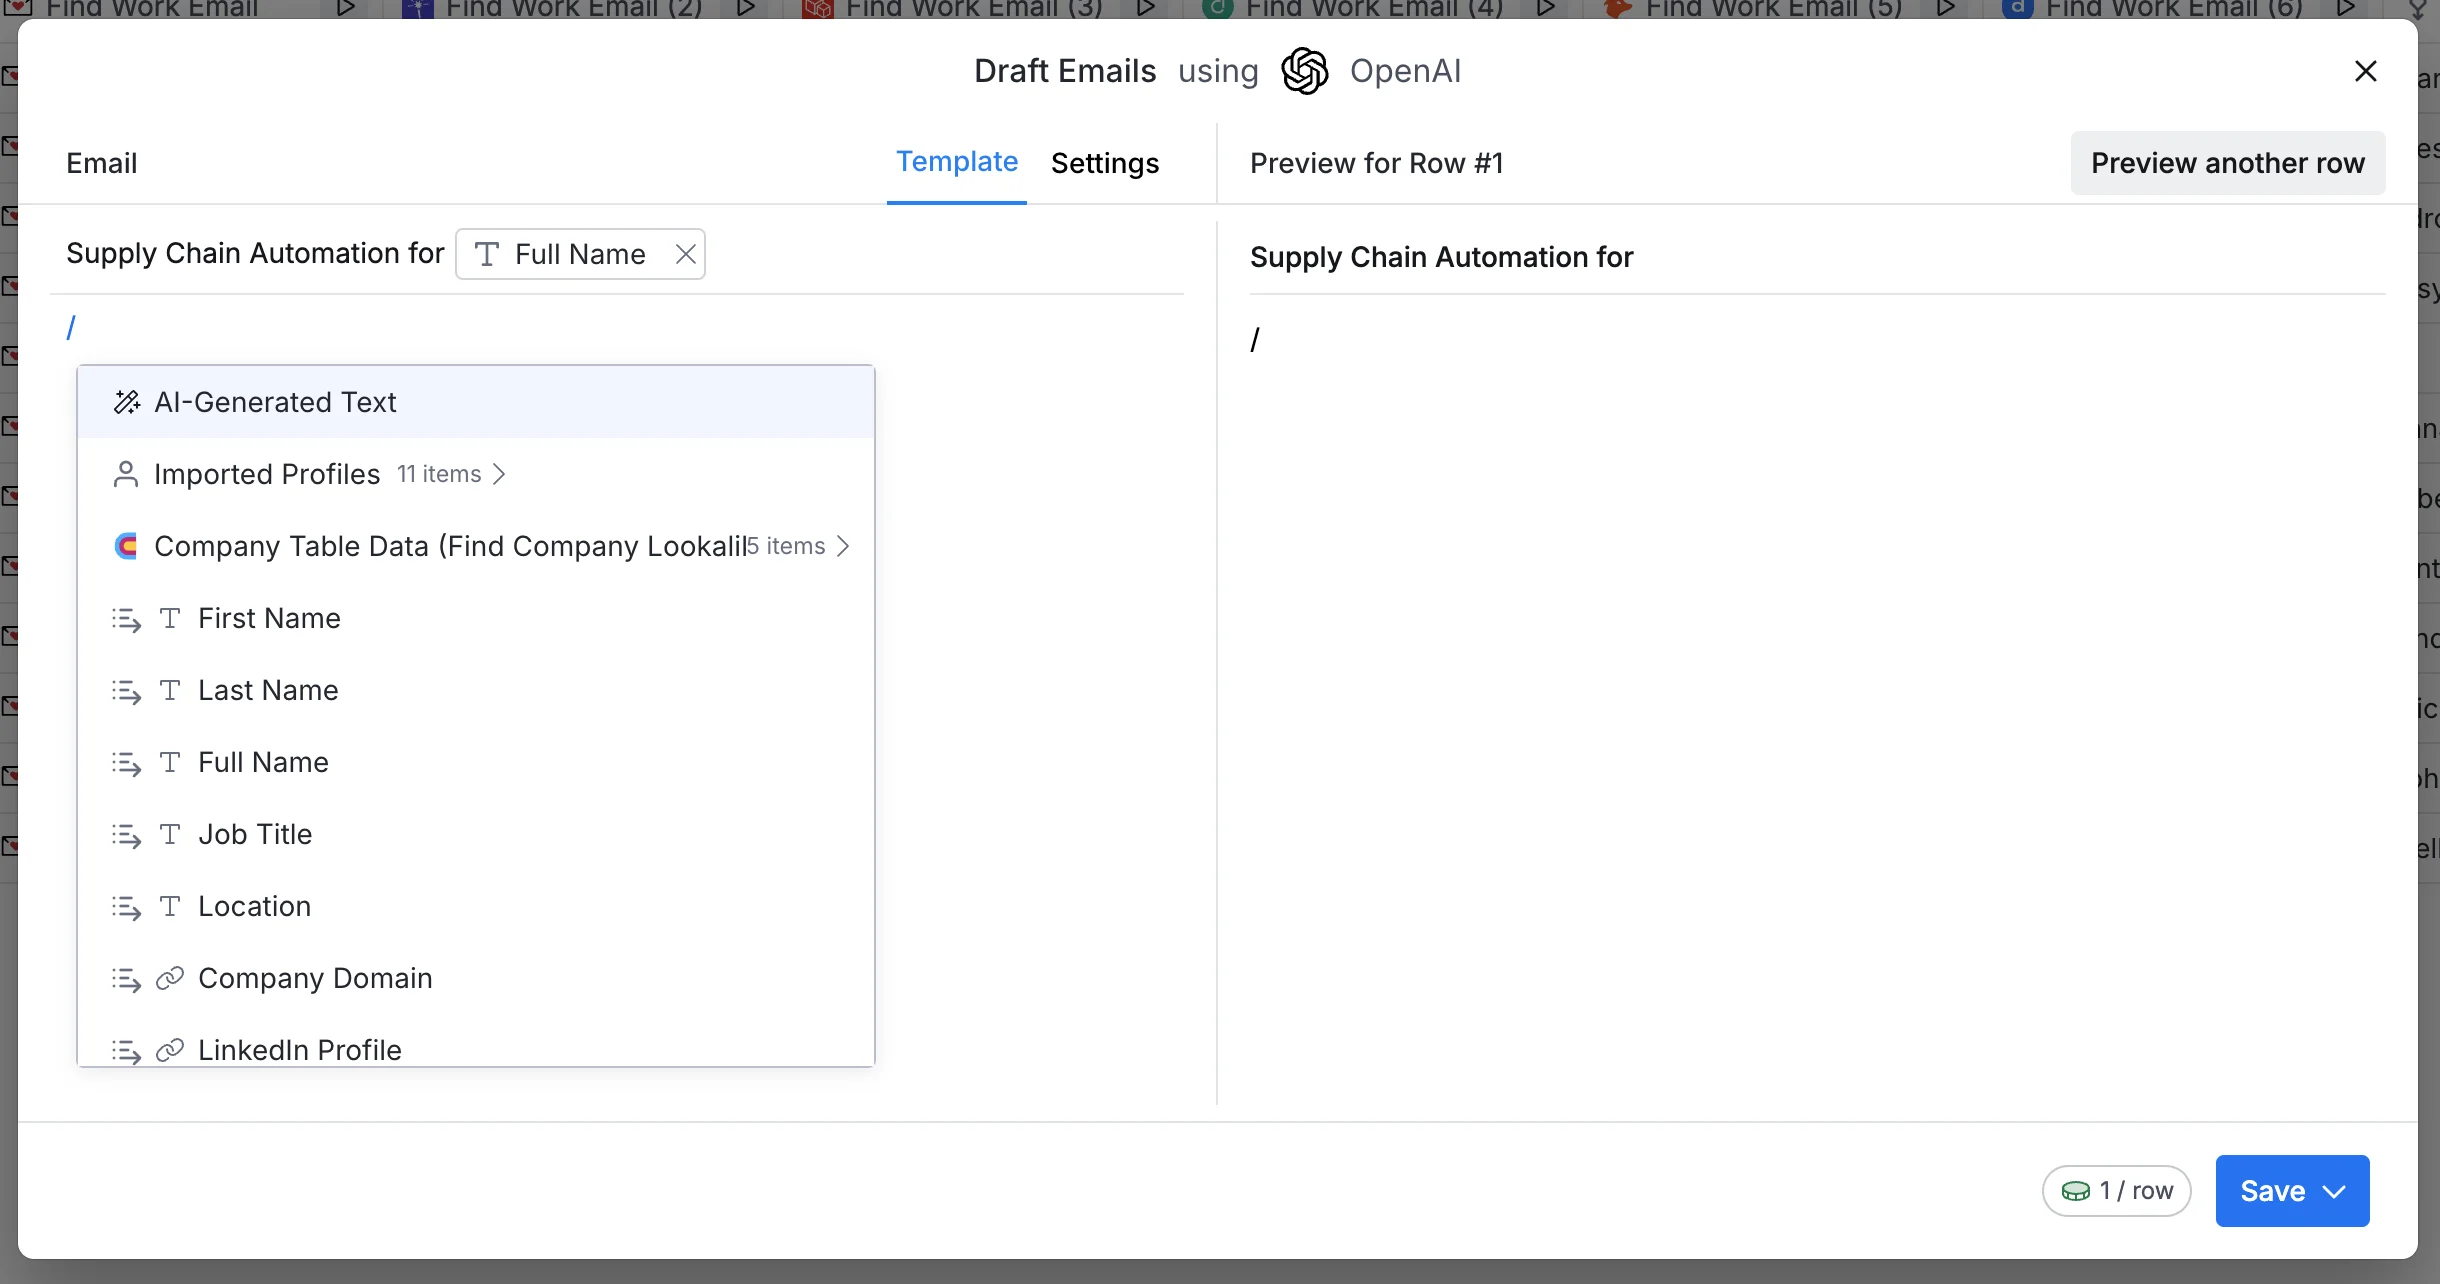
Task: Close the Draft Emails dialog
Action: click(2365, 71)
